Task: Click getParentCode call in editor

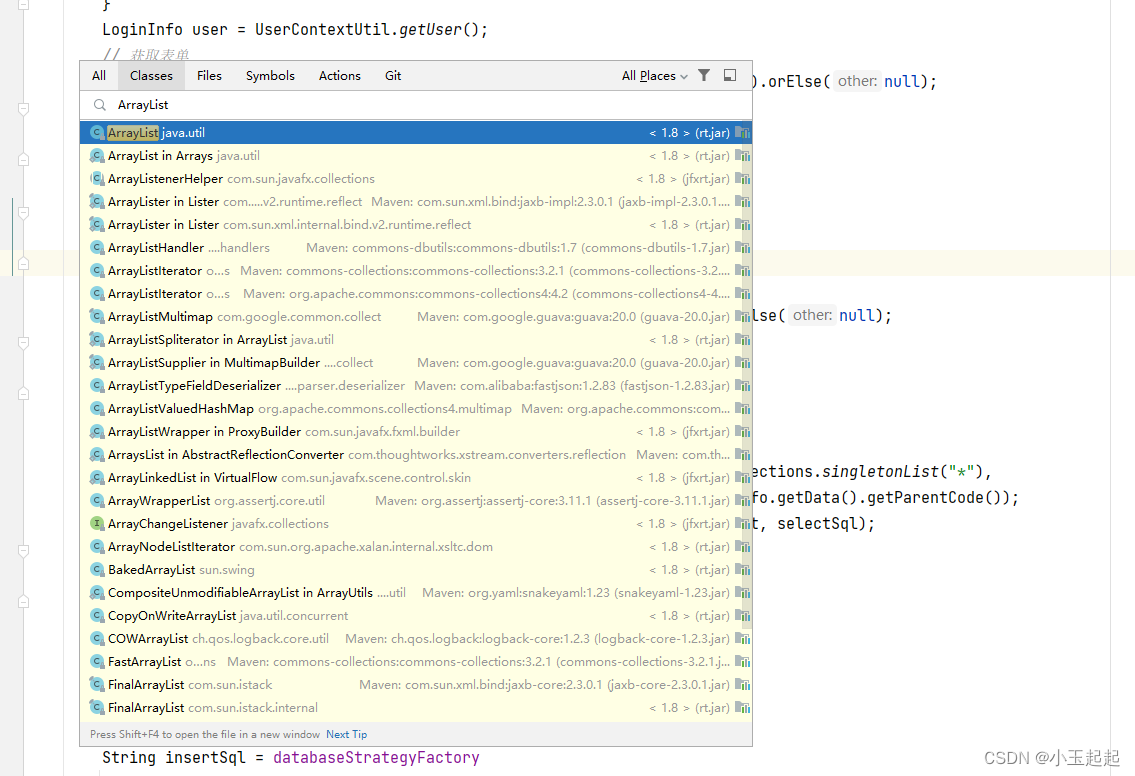Action: tap(925, 497)
